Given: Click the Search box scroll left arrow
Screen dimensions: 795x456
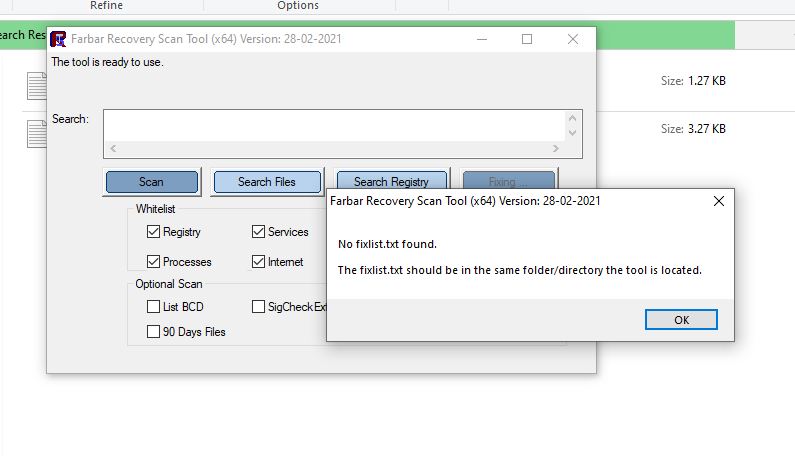Looking at the screenshot, I should (x=113, y=148).
